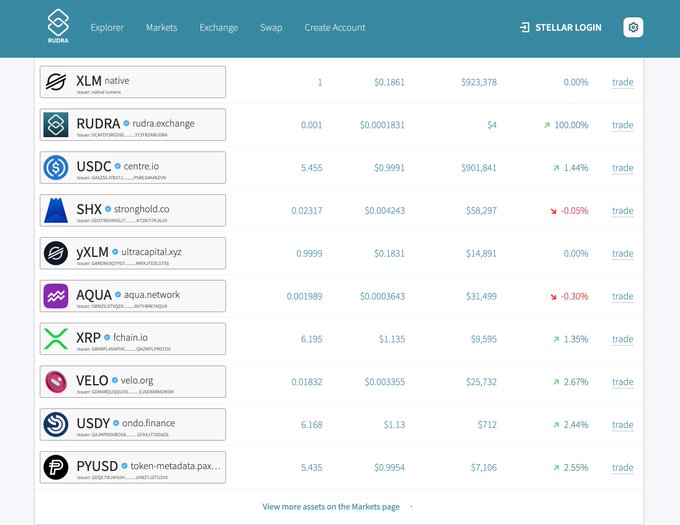The height and width of the screenshot is (525, 680).
Task: Click trade link for USDY
Action: [622, 425]
